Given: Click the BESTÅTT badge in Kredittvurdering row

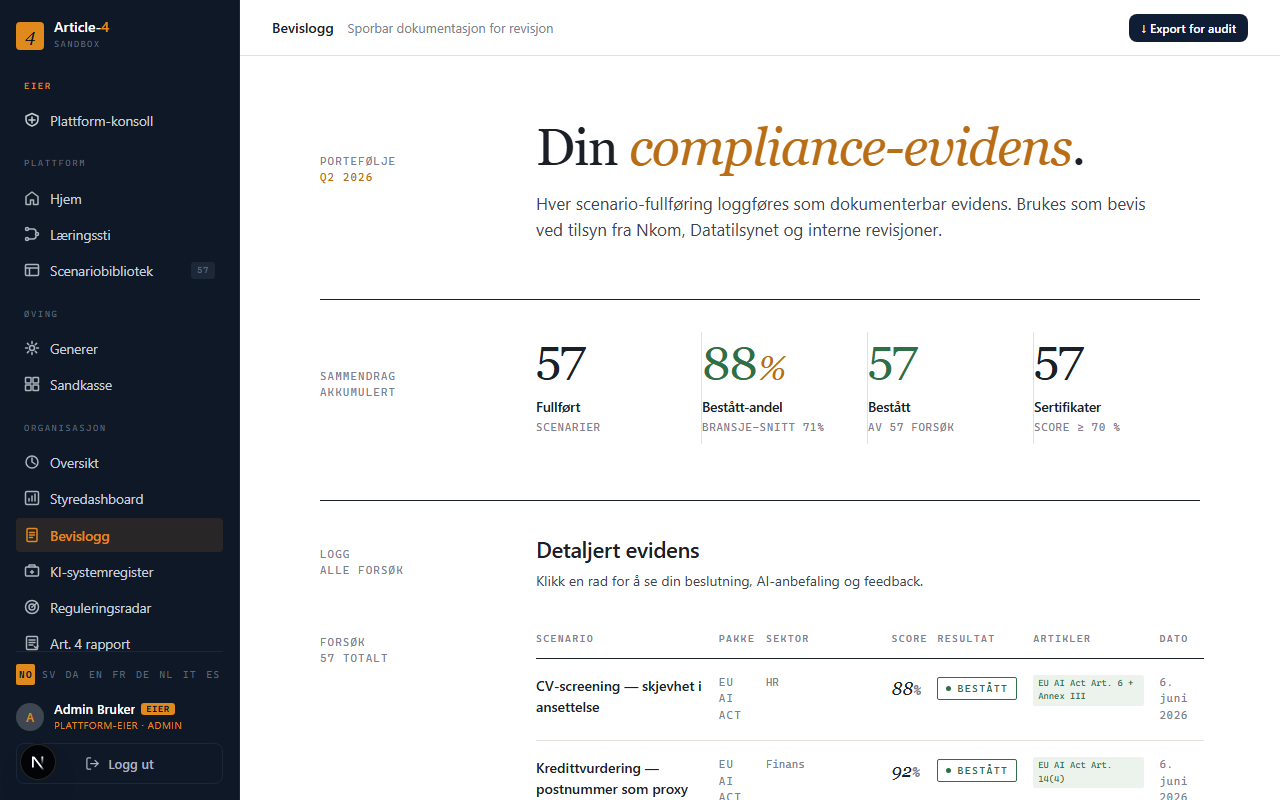Looking at the screenshot, I should [x=977, y=770].
